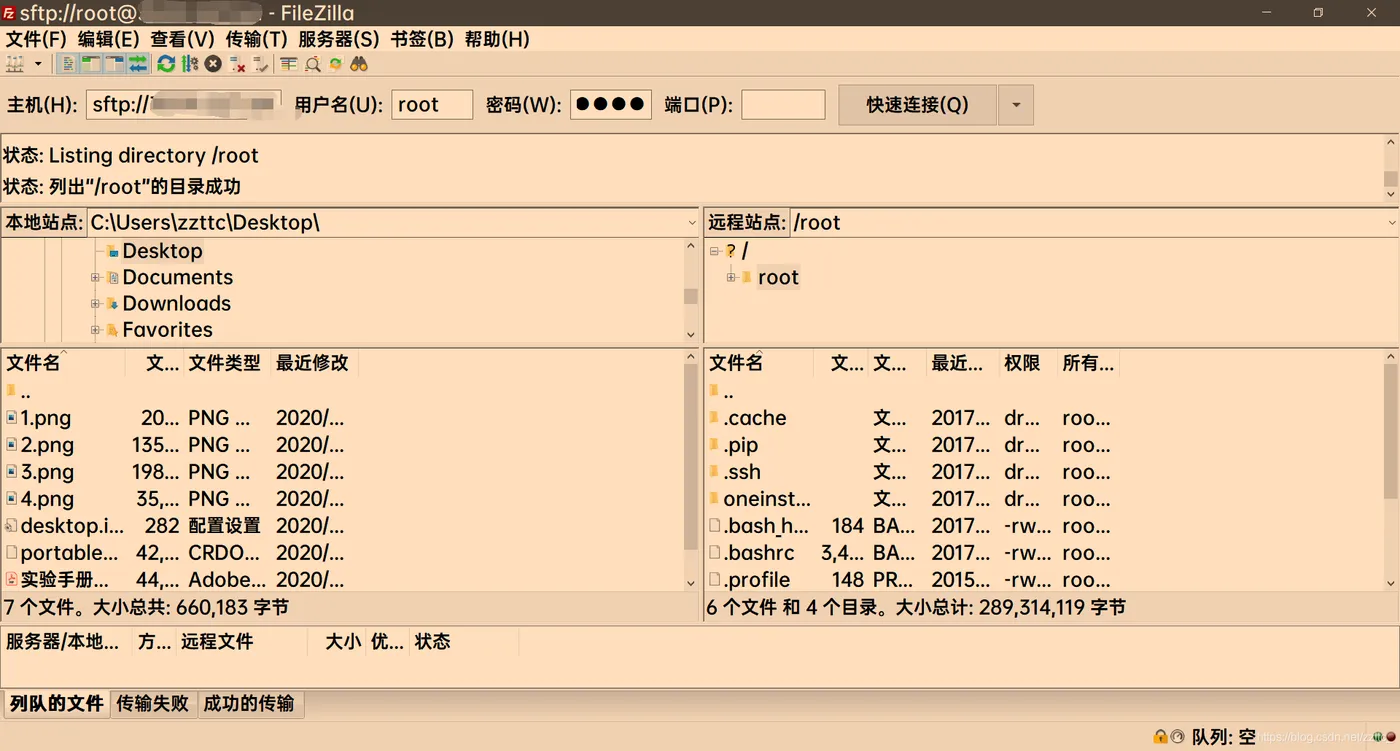1400x751 pixels.
Task: Sort local files by 最近修改 column
Action: point(314,363)
